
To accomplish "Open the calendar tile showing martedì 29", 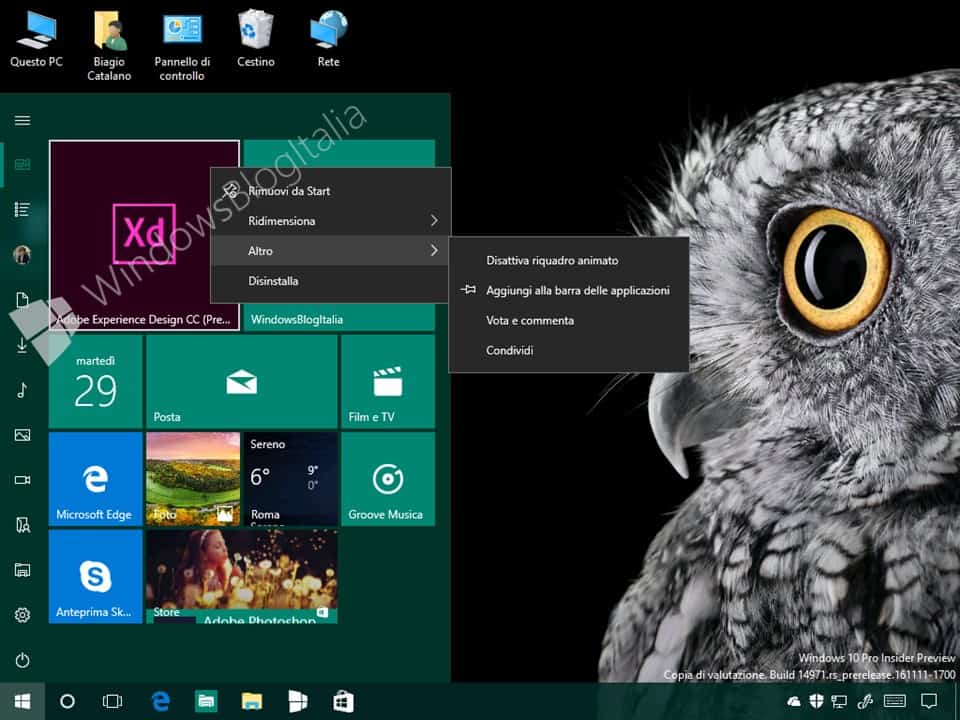I will (96, 381).
